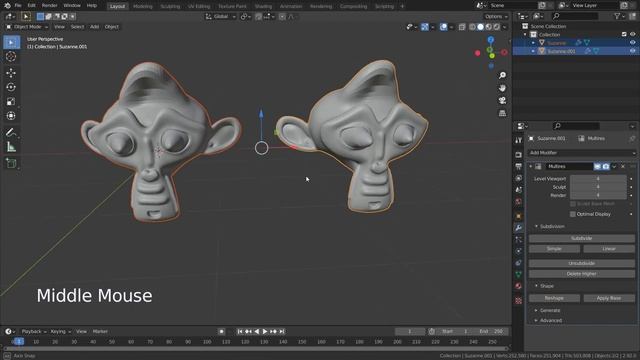Select the Rotate tool

[11, 87]
